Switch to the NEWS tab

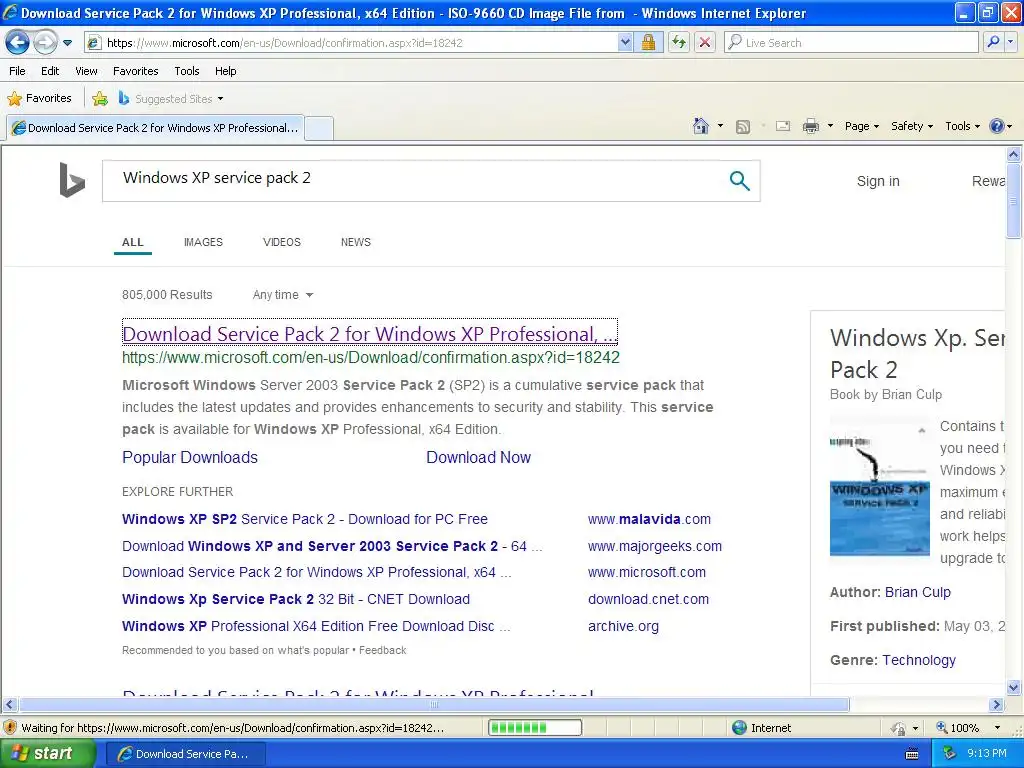click(x=355, y=242)
